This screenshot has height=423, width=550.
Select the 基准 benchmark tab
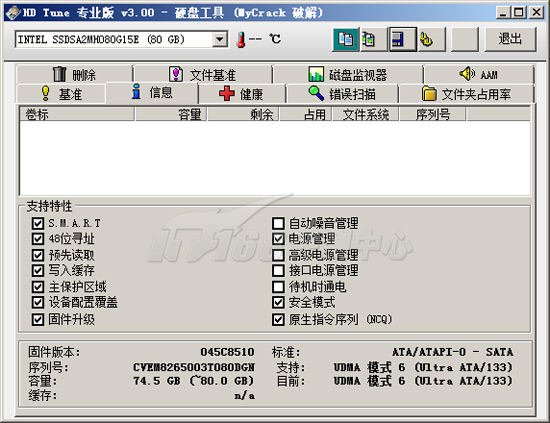pyautogui.click(x=61, y=94)
